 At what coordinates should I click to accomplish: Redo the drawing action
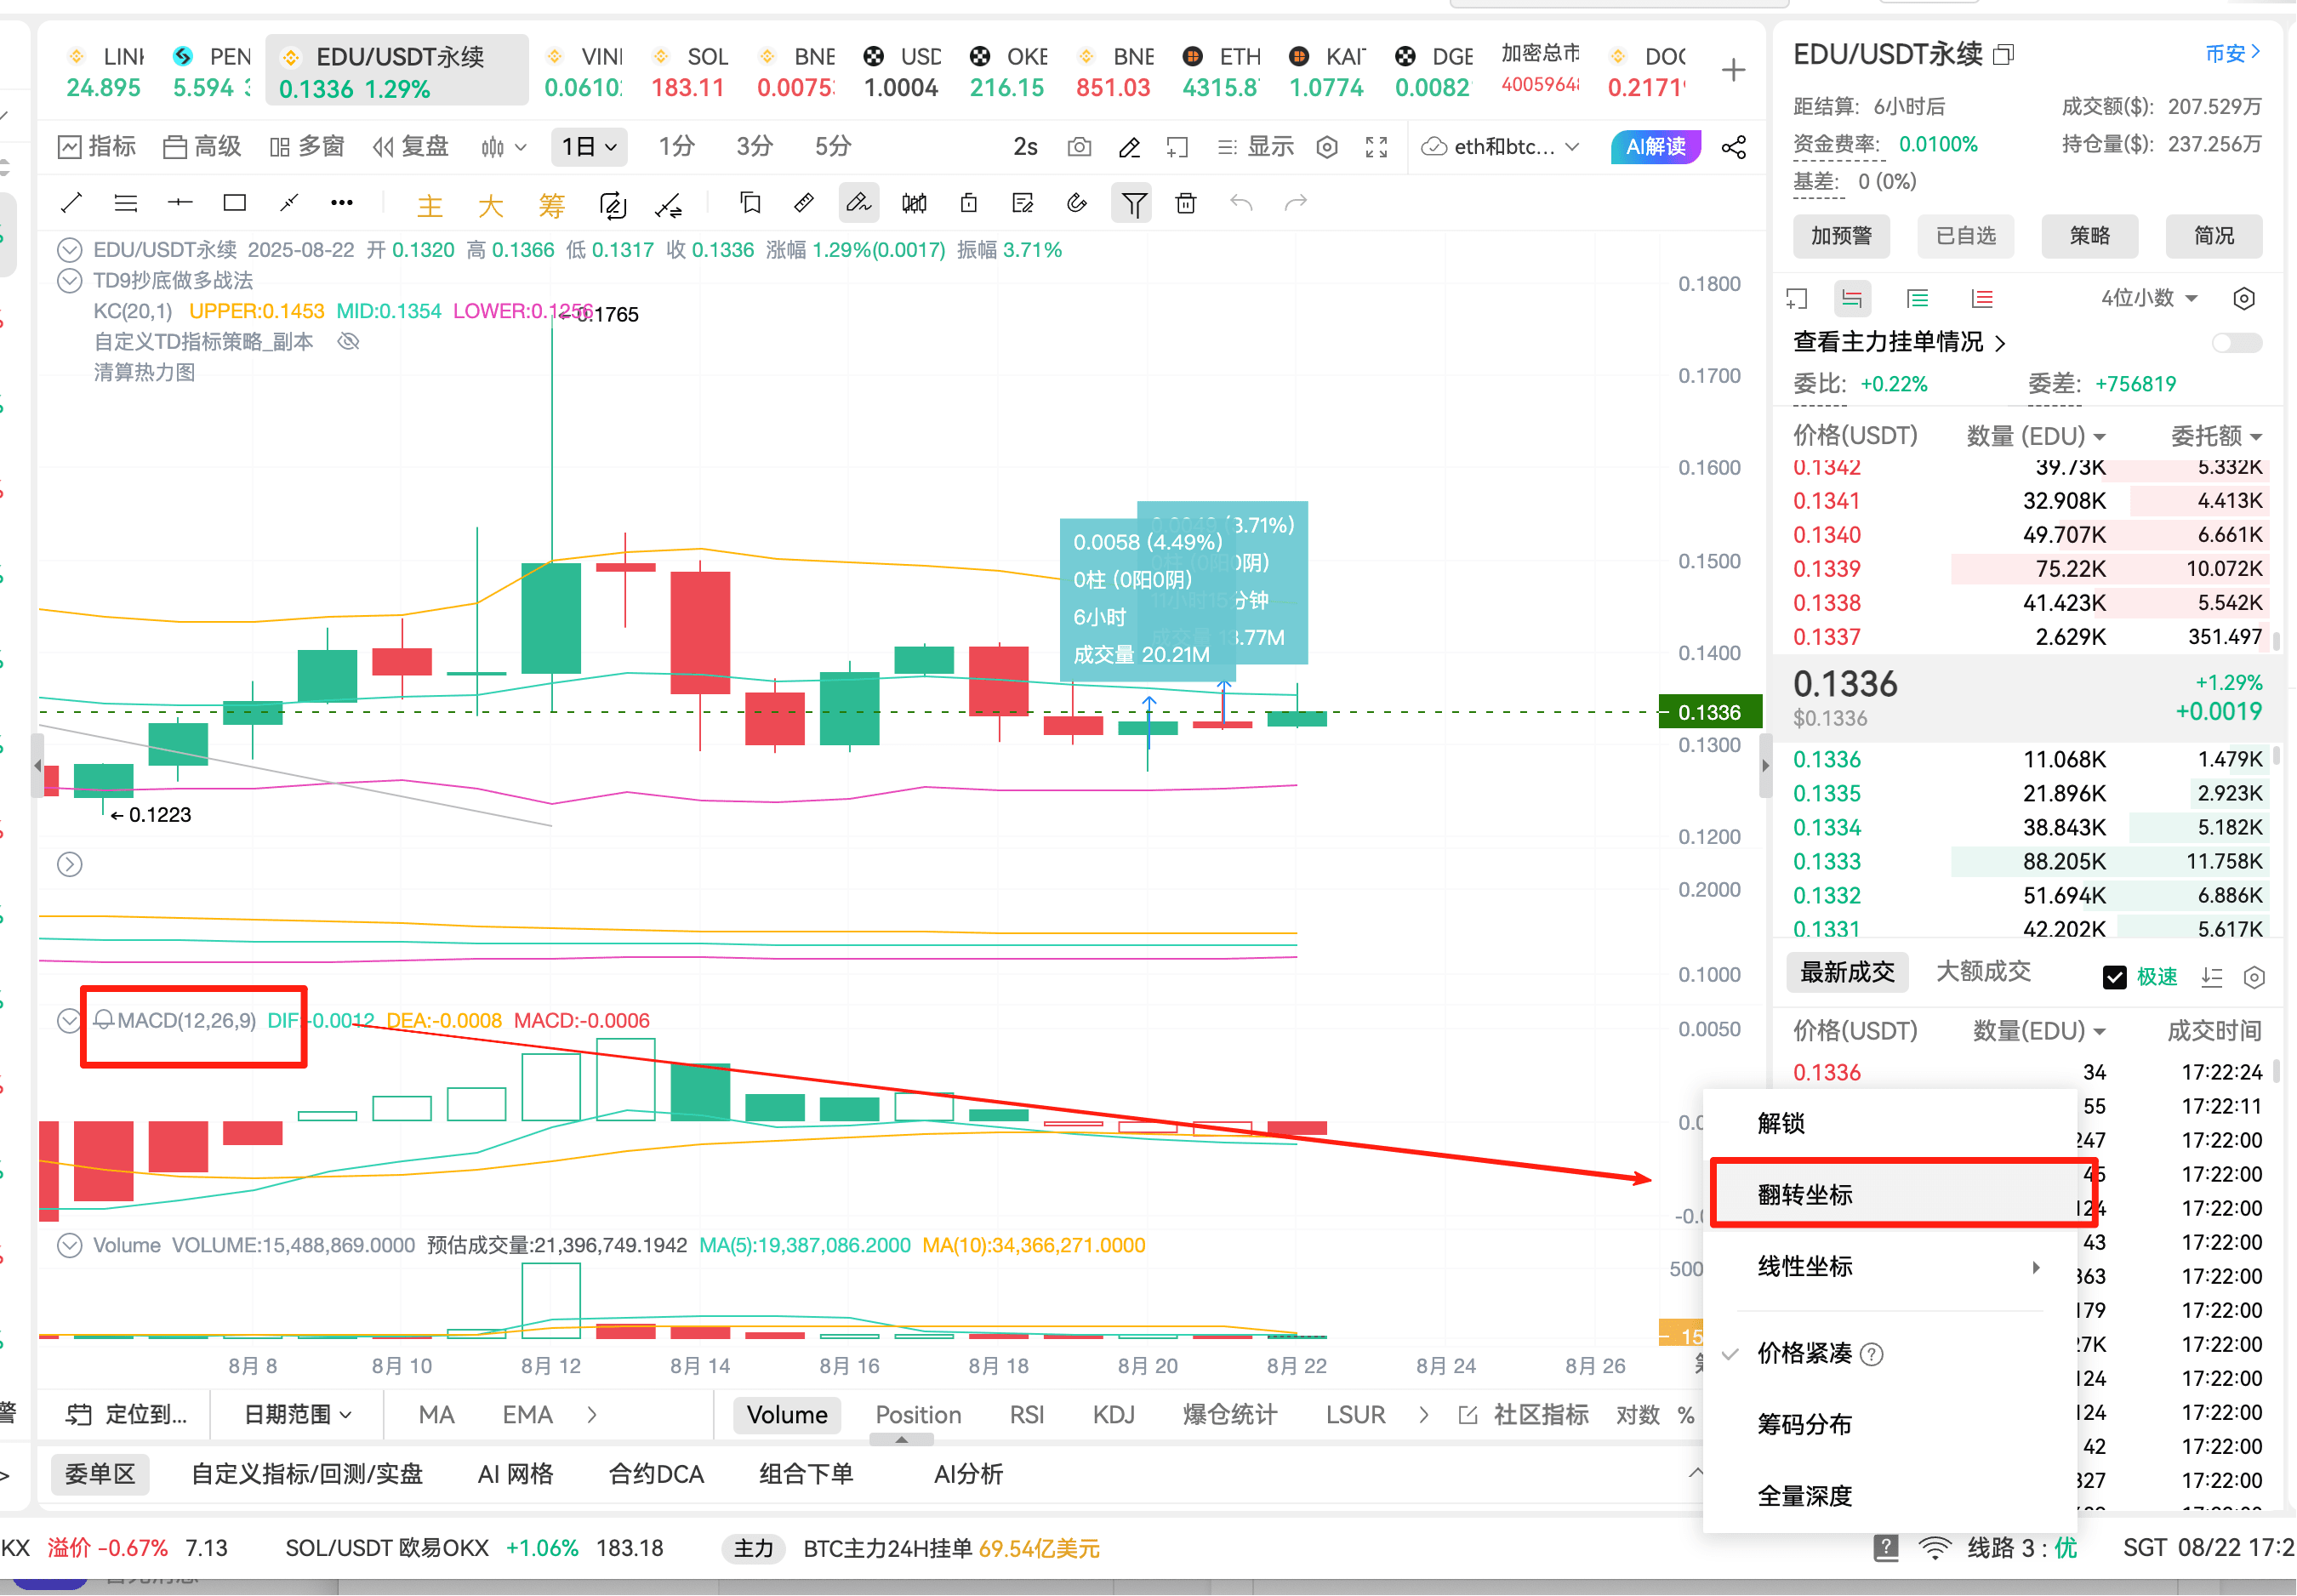(x=1296, y=203)
